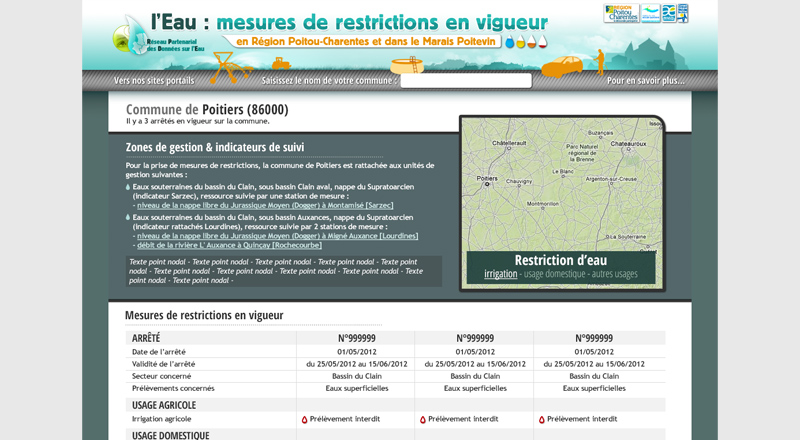Click the red prohibition drop in second arrêté column
800x440 pixels.
tap(422, 420)
